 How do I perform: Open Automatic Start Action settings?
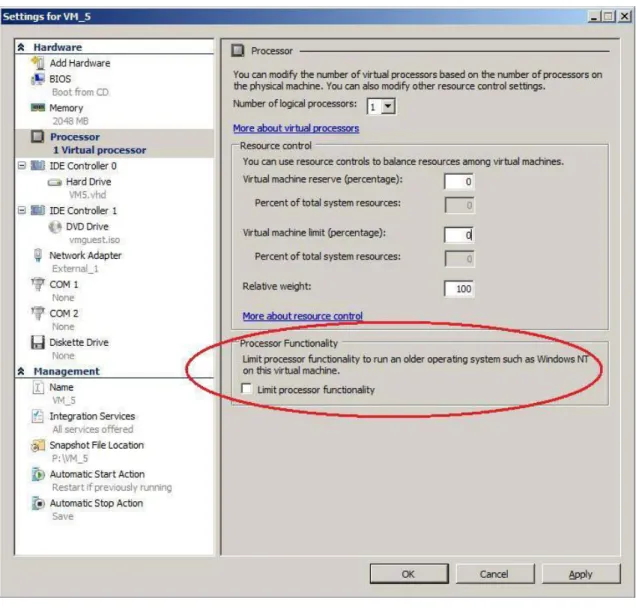97,474
